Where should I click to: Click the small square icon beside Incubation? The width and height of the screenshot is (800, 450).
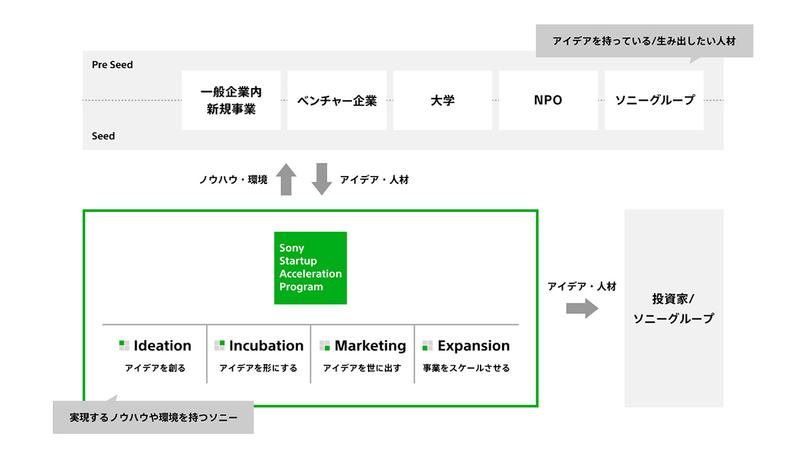pyautogui.click(x=220, y=346)
